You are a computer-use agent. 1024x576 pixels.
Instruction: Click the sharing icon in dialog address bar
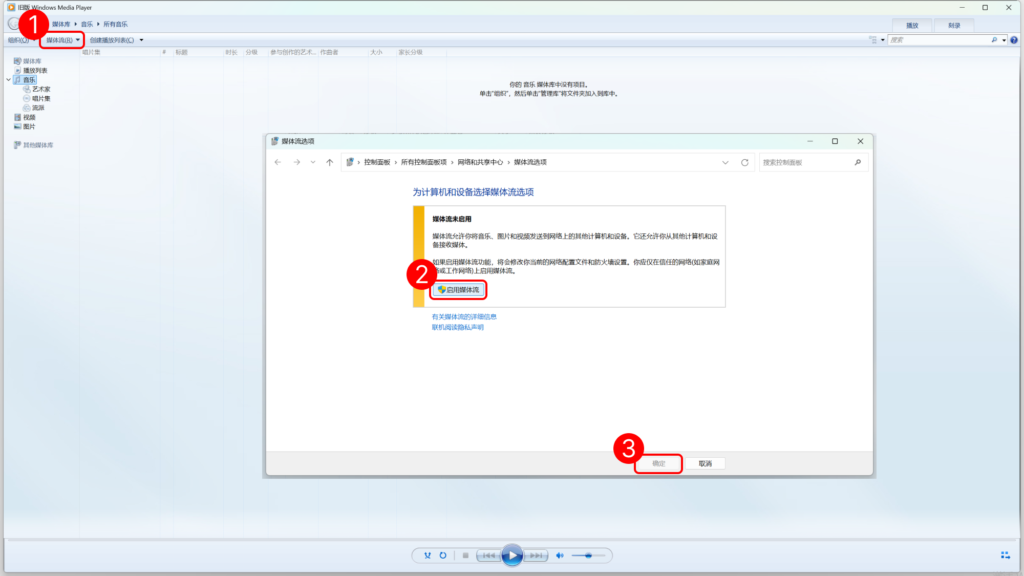click(x=350, y=162)
